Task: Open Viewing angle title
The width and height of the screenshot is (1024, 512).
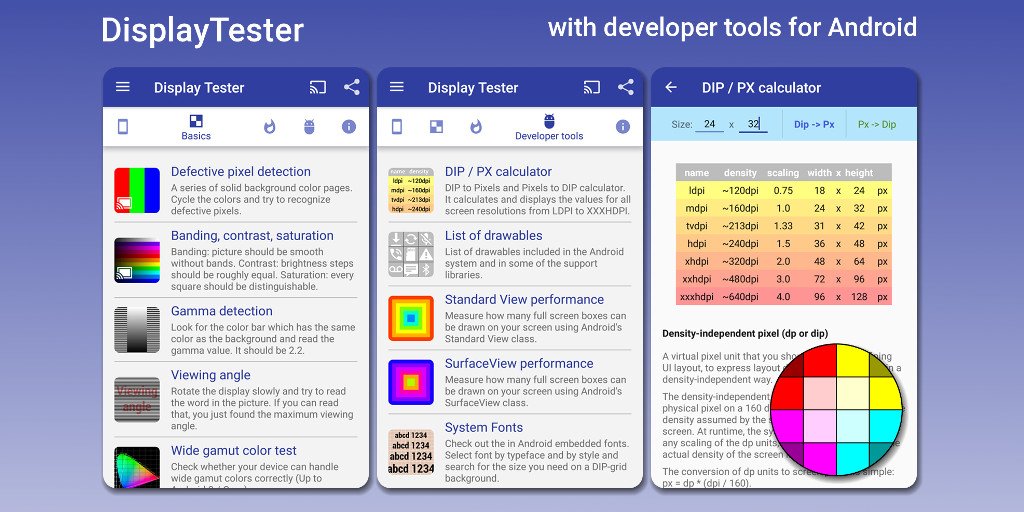Action: 210,375
